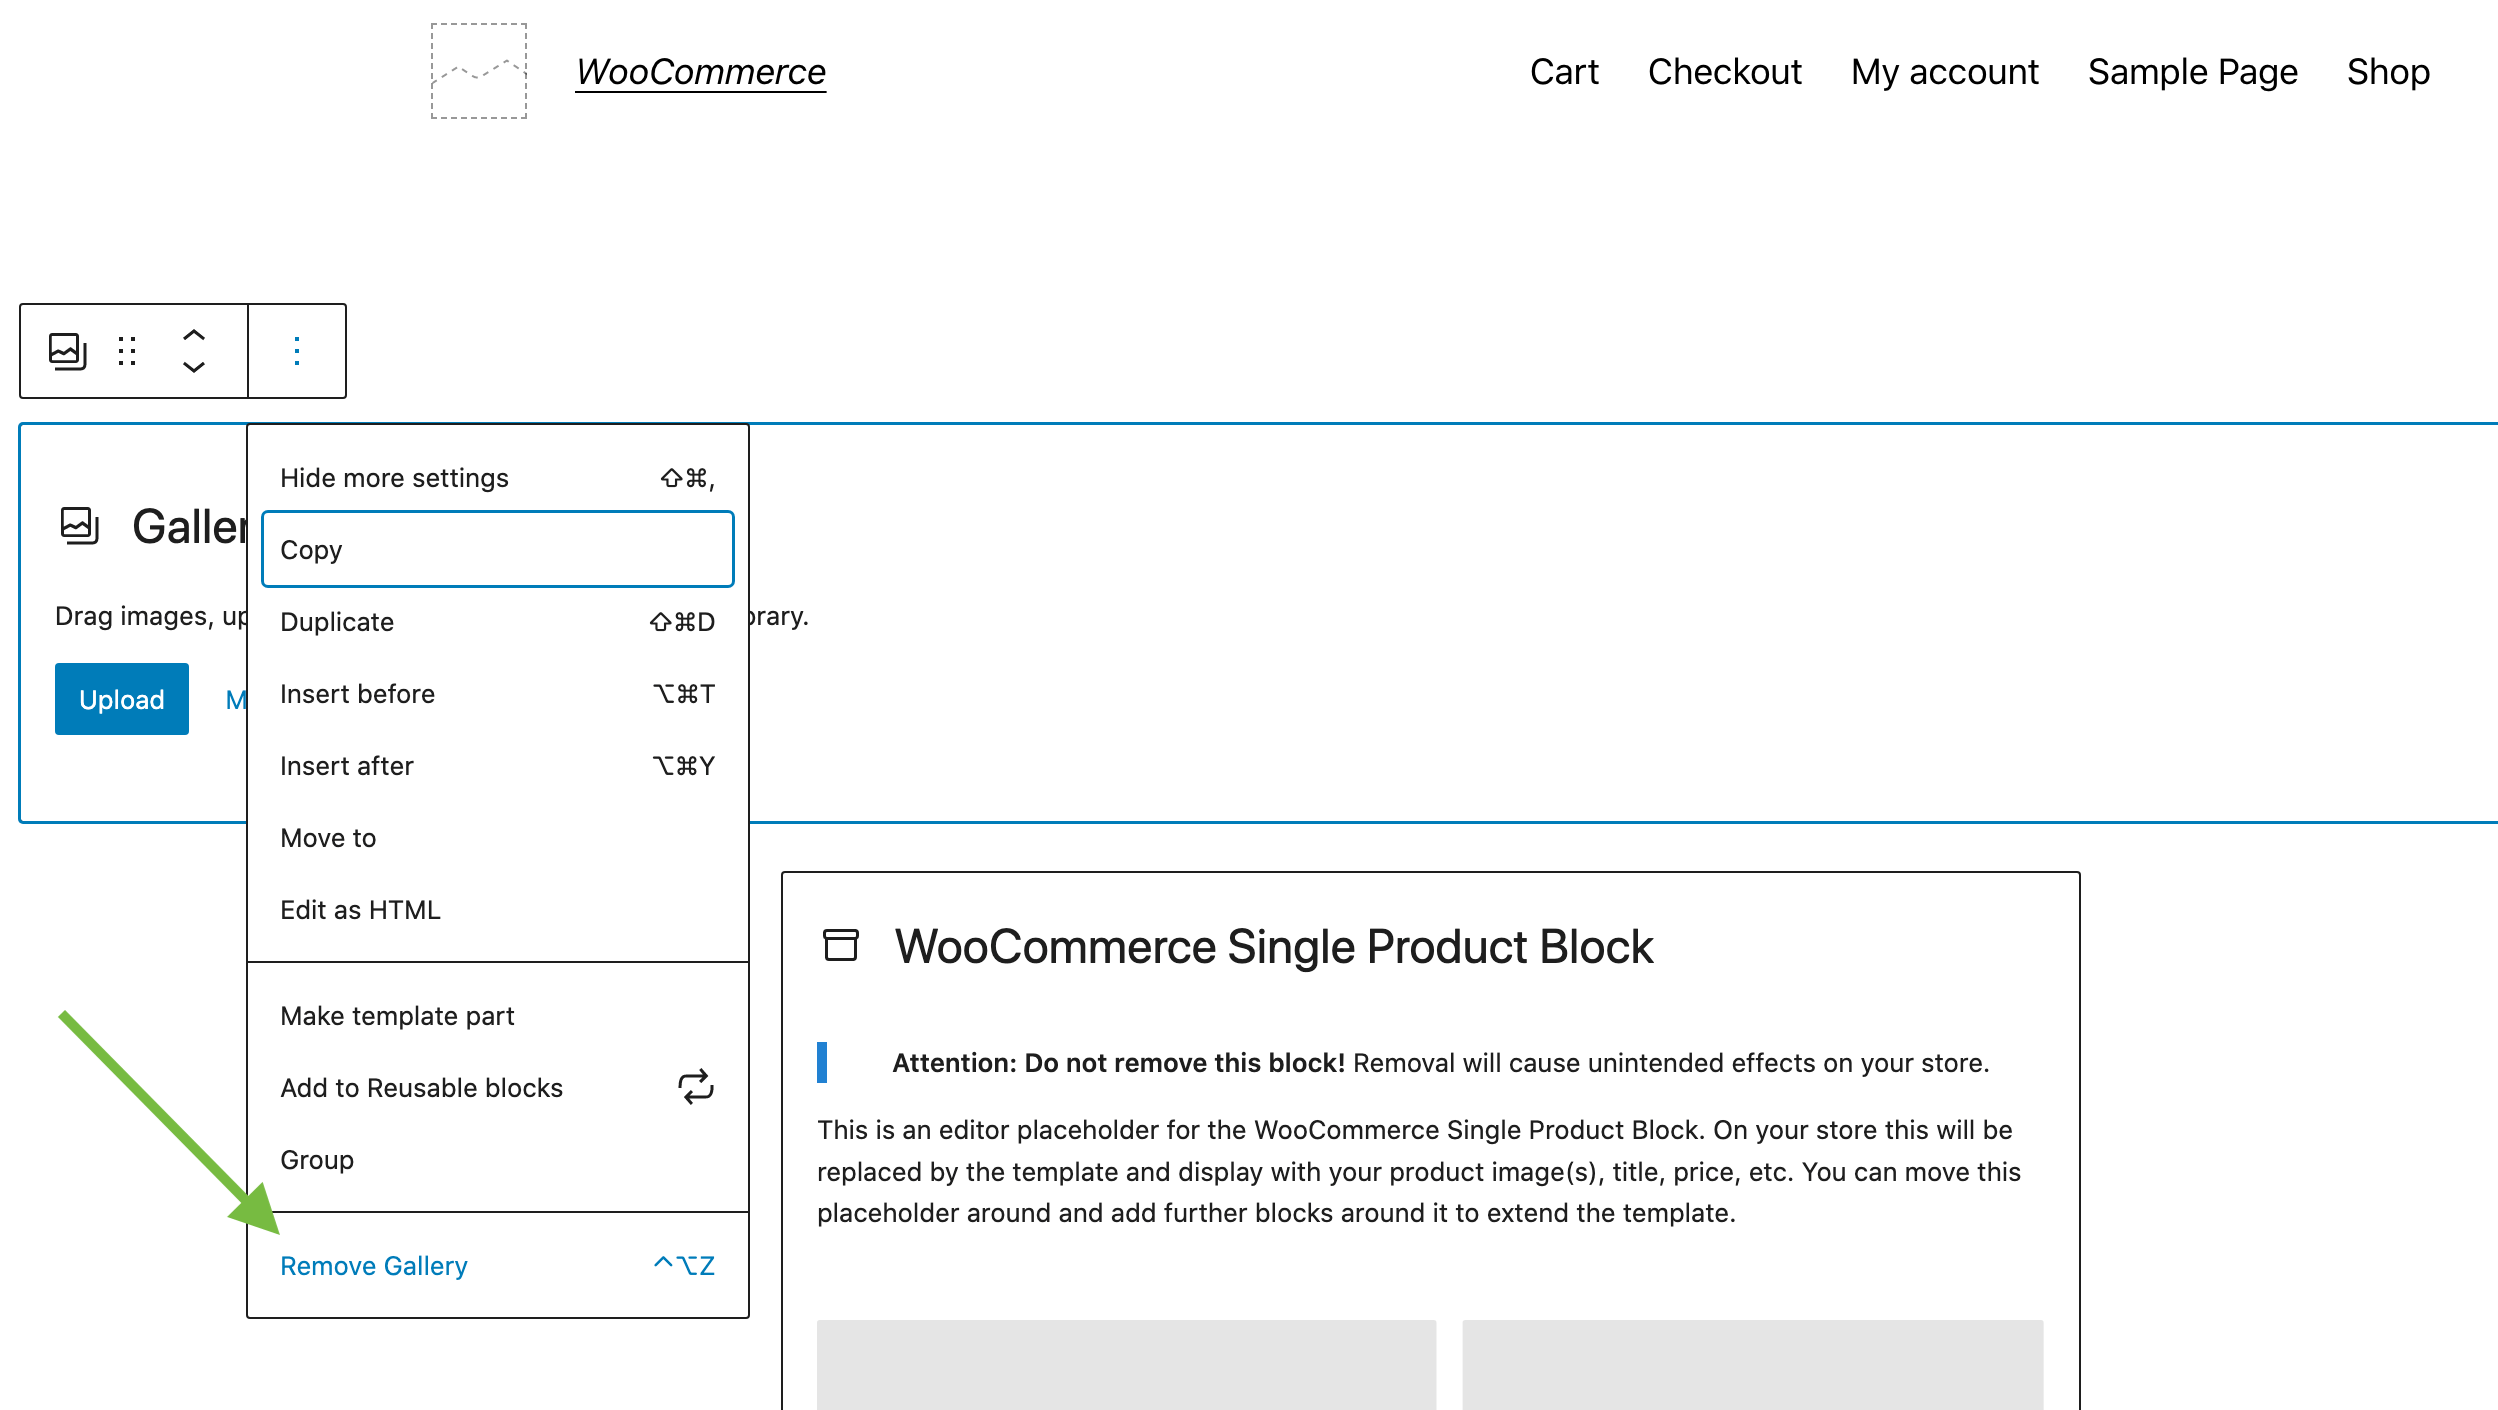The image size is (2498, 1410).
Task: Select Duplicate from the options menu
Action: (337, 621)
